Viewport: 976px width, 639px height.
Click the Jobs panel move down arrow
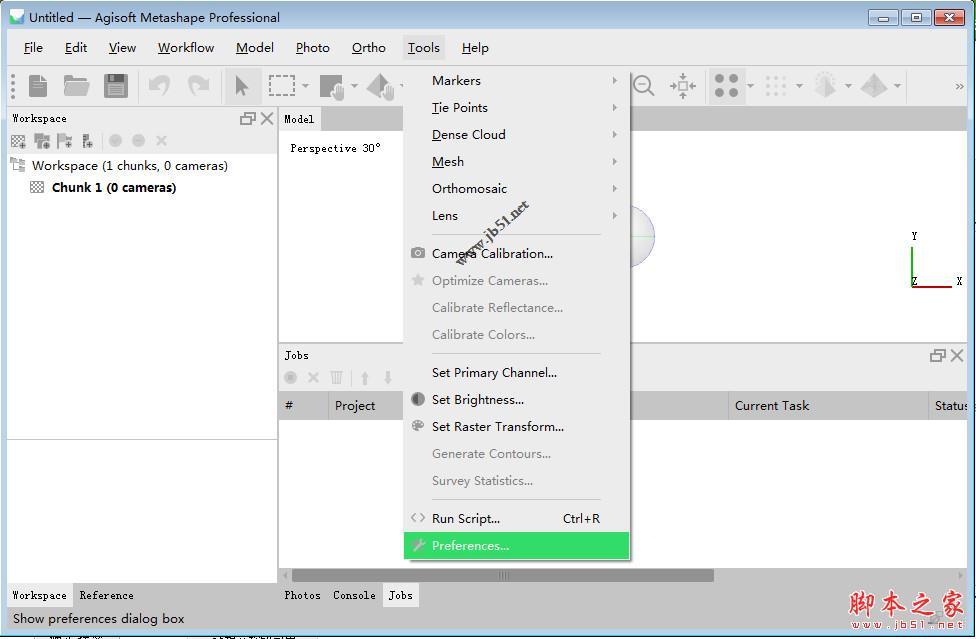tap(388, 377)
